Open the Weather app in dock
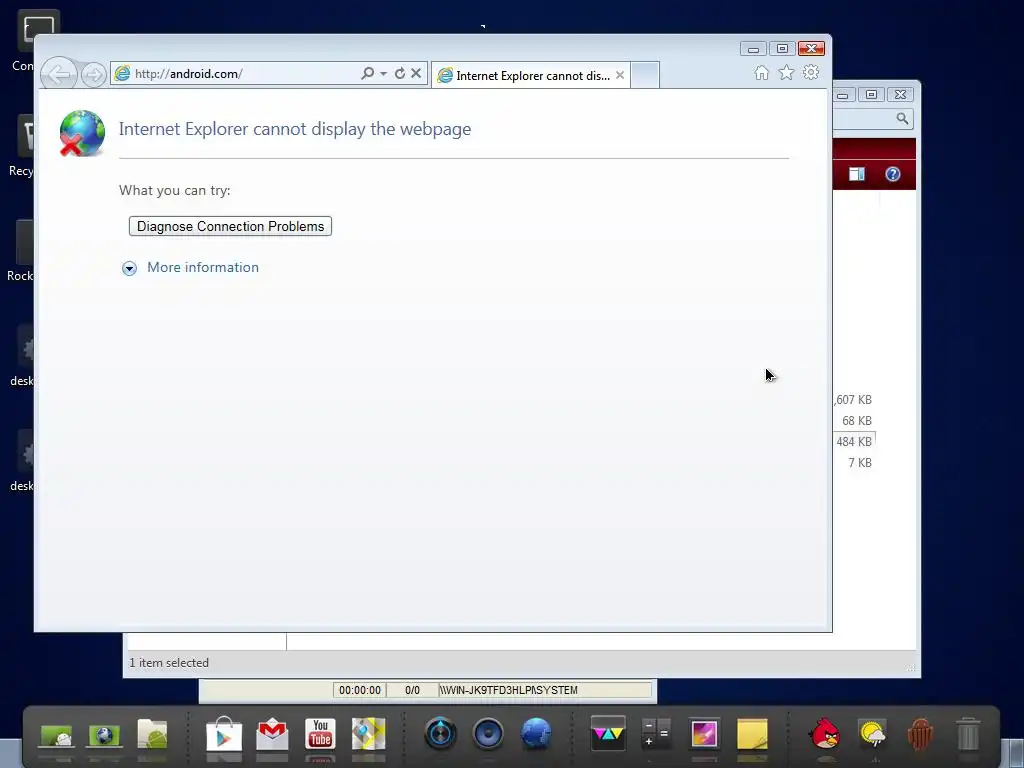Screen dimensions: 1024x768 [872, 733]
